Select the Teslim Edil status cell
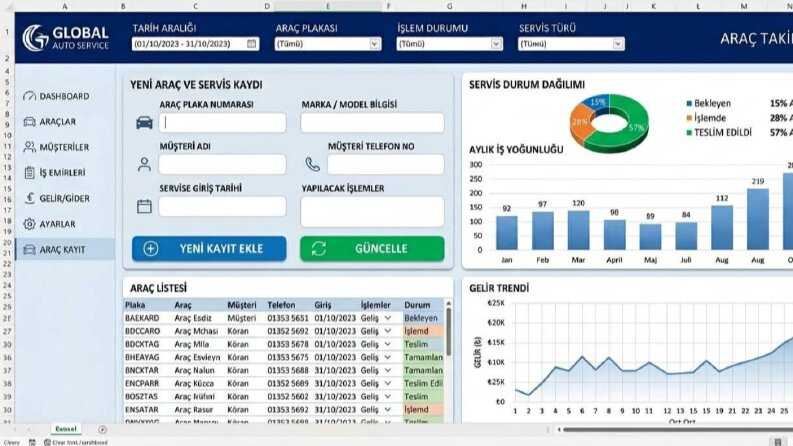The height and width of the screenshot is (446, 793). [x=423, y=384]
